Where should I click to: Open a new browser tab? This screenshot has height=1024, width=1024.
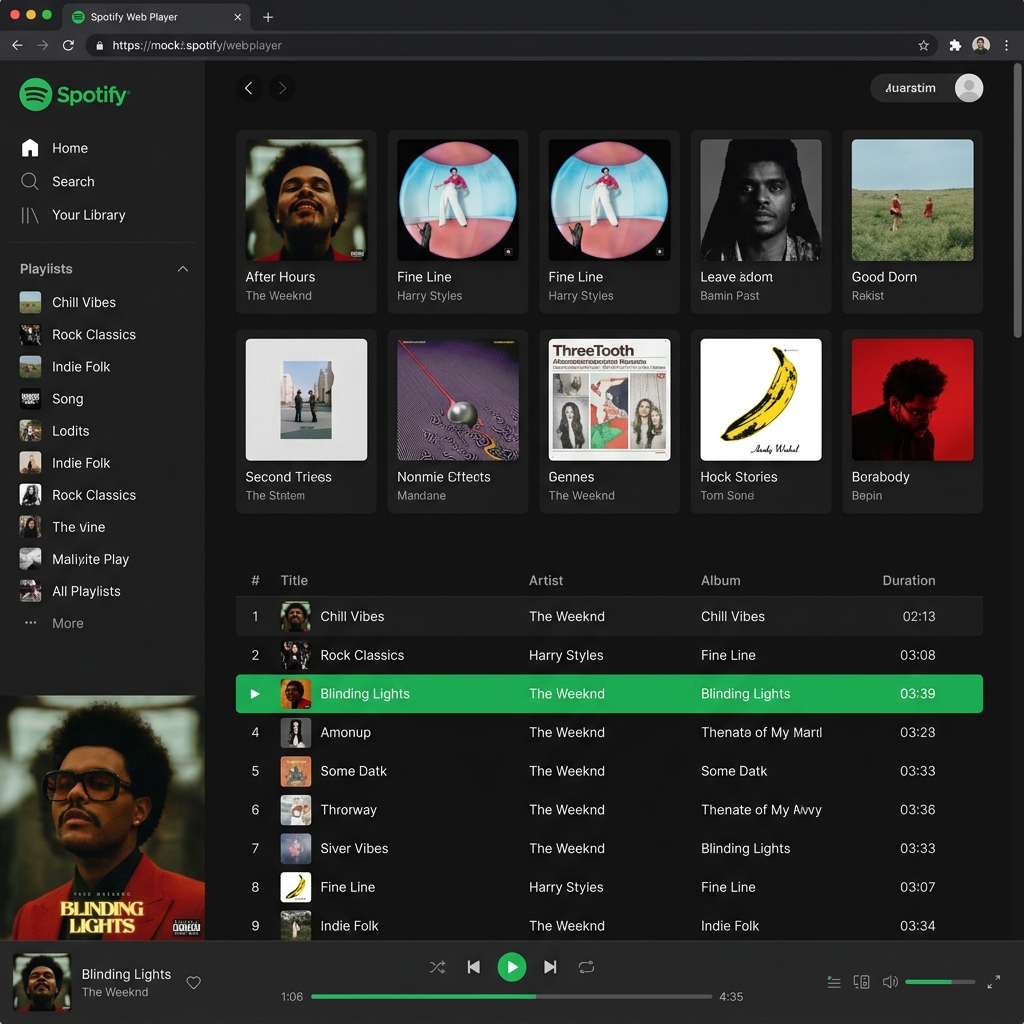[x=268, y=17]
